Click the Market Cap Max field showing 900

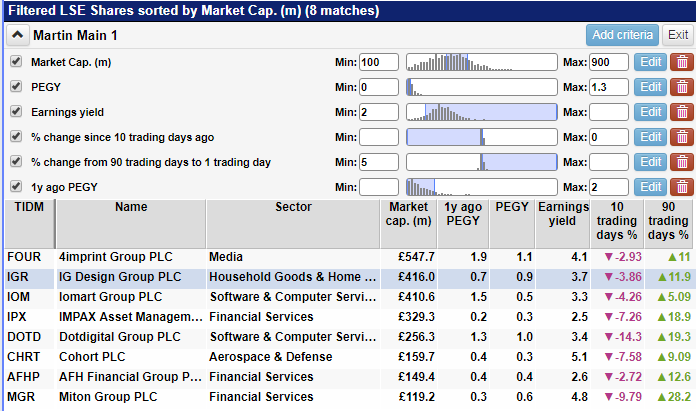609,62
